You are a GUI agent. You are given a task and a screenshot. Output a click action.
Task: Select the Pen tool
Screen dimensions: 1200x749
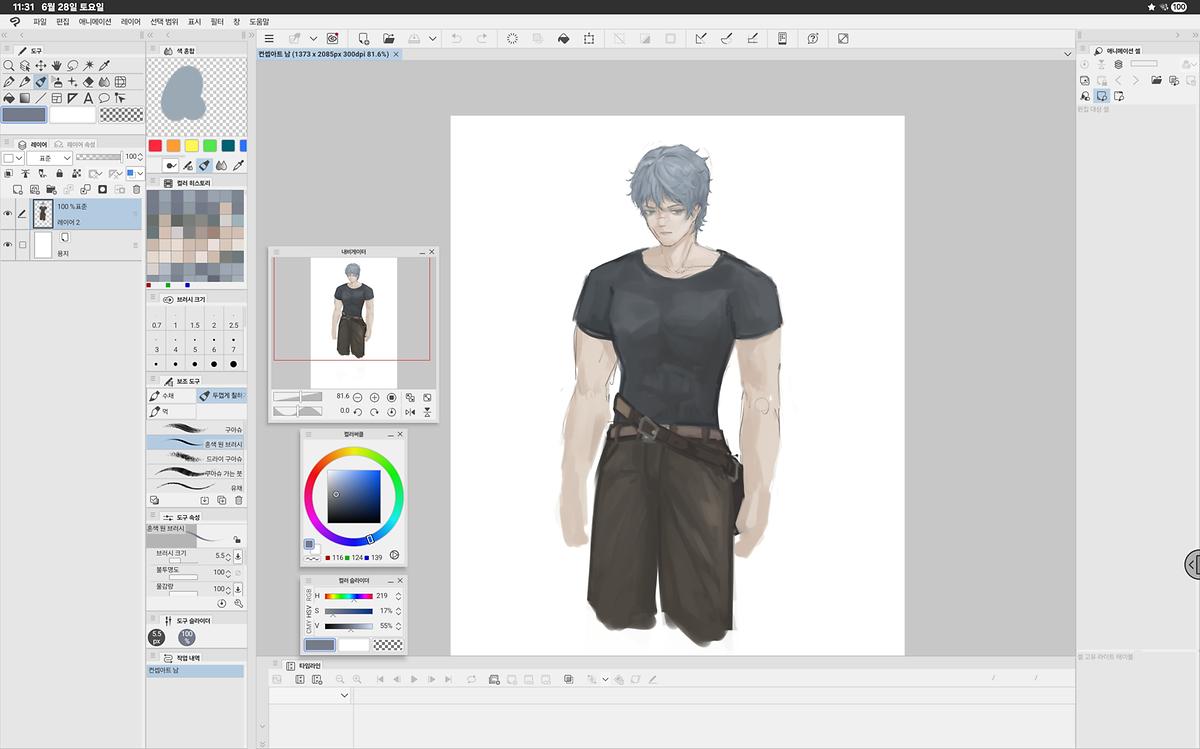pyautogui.click(x=9, y=82)
